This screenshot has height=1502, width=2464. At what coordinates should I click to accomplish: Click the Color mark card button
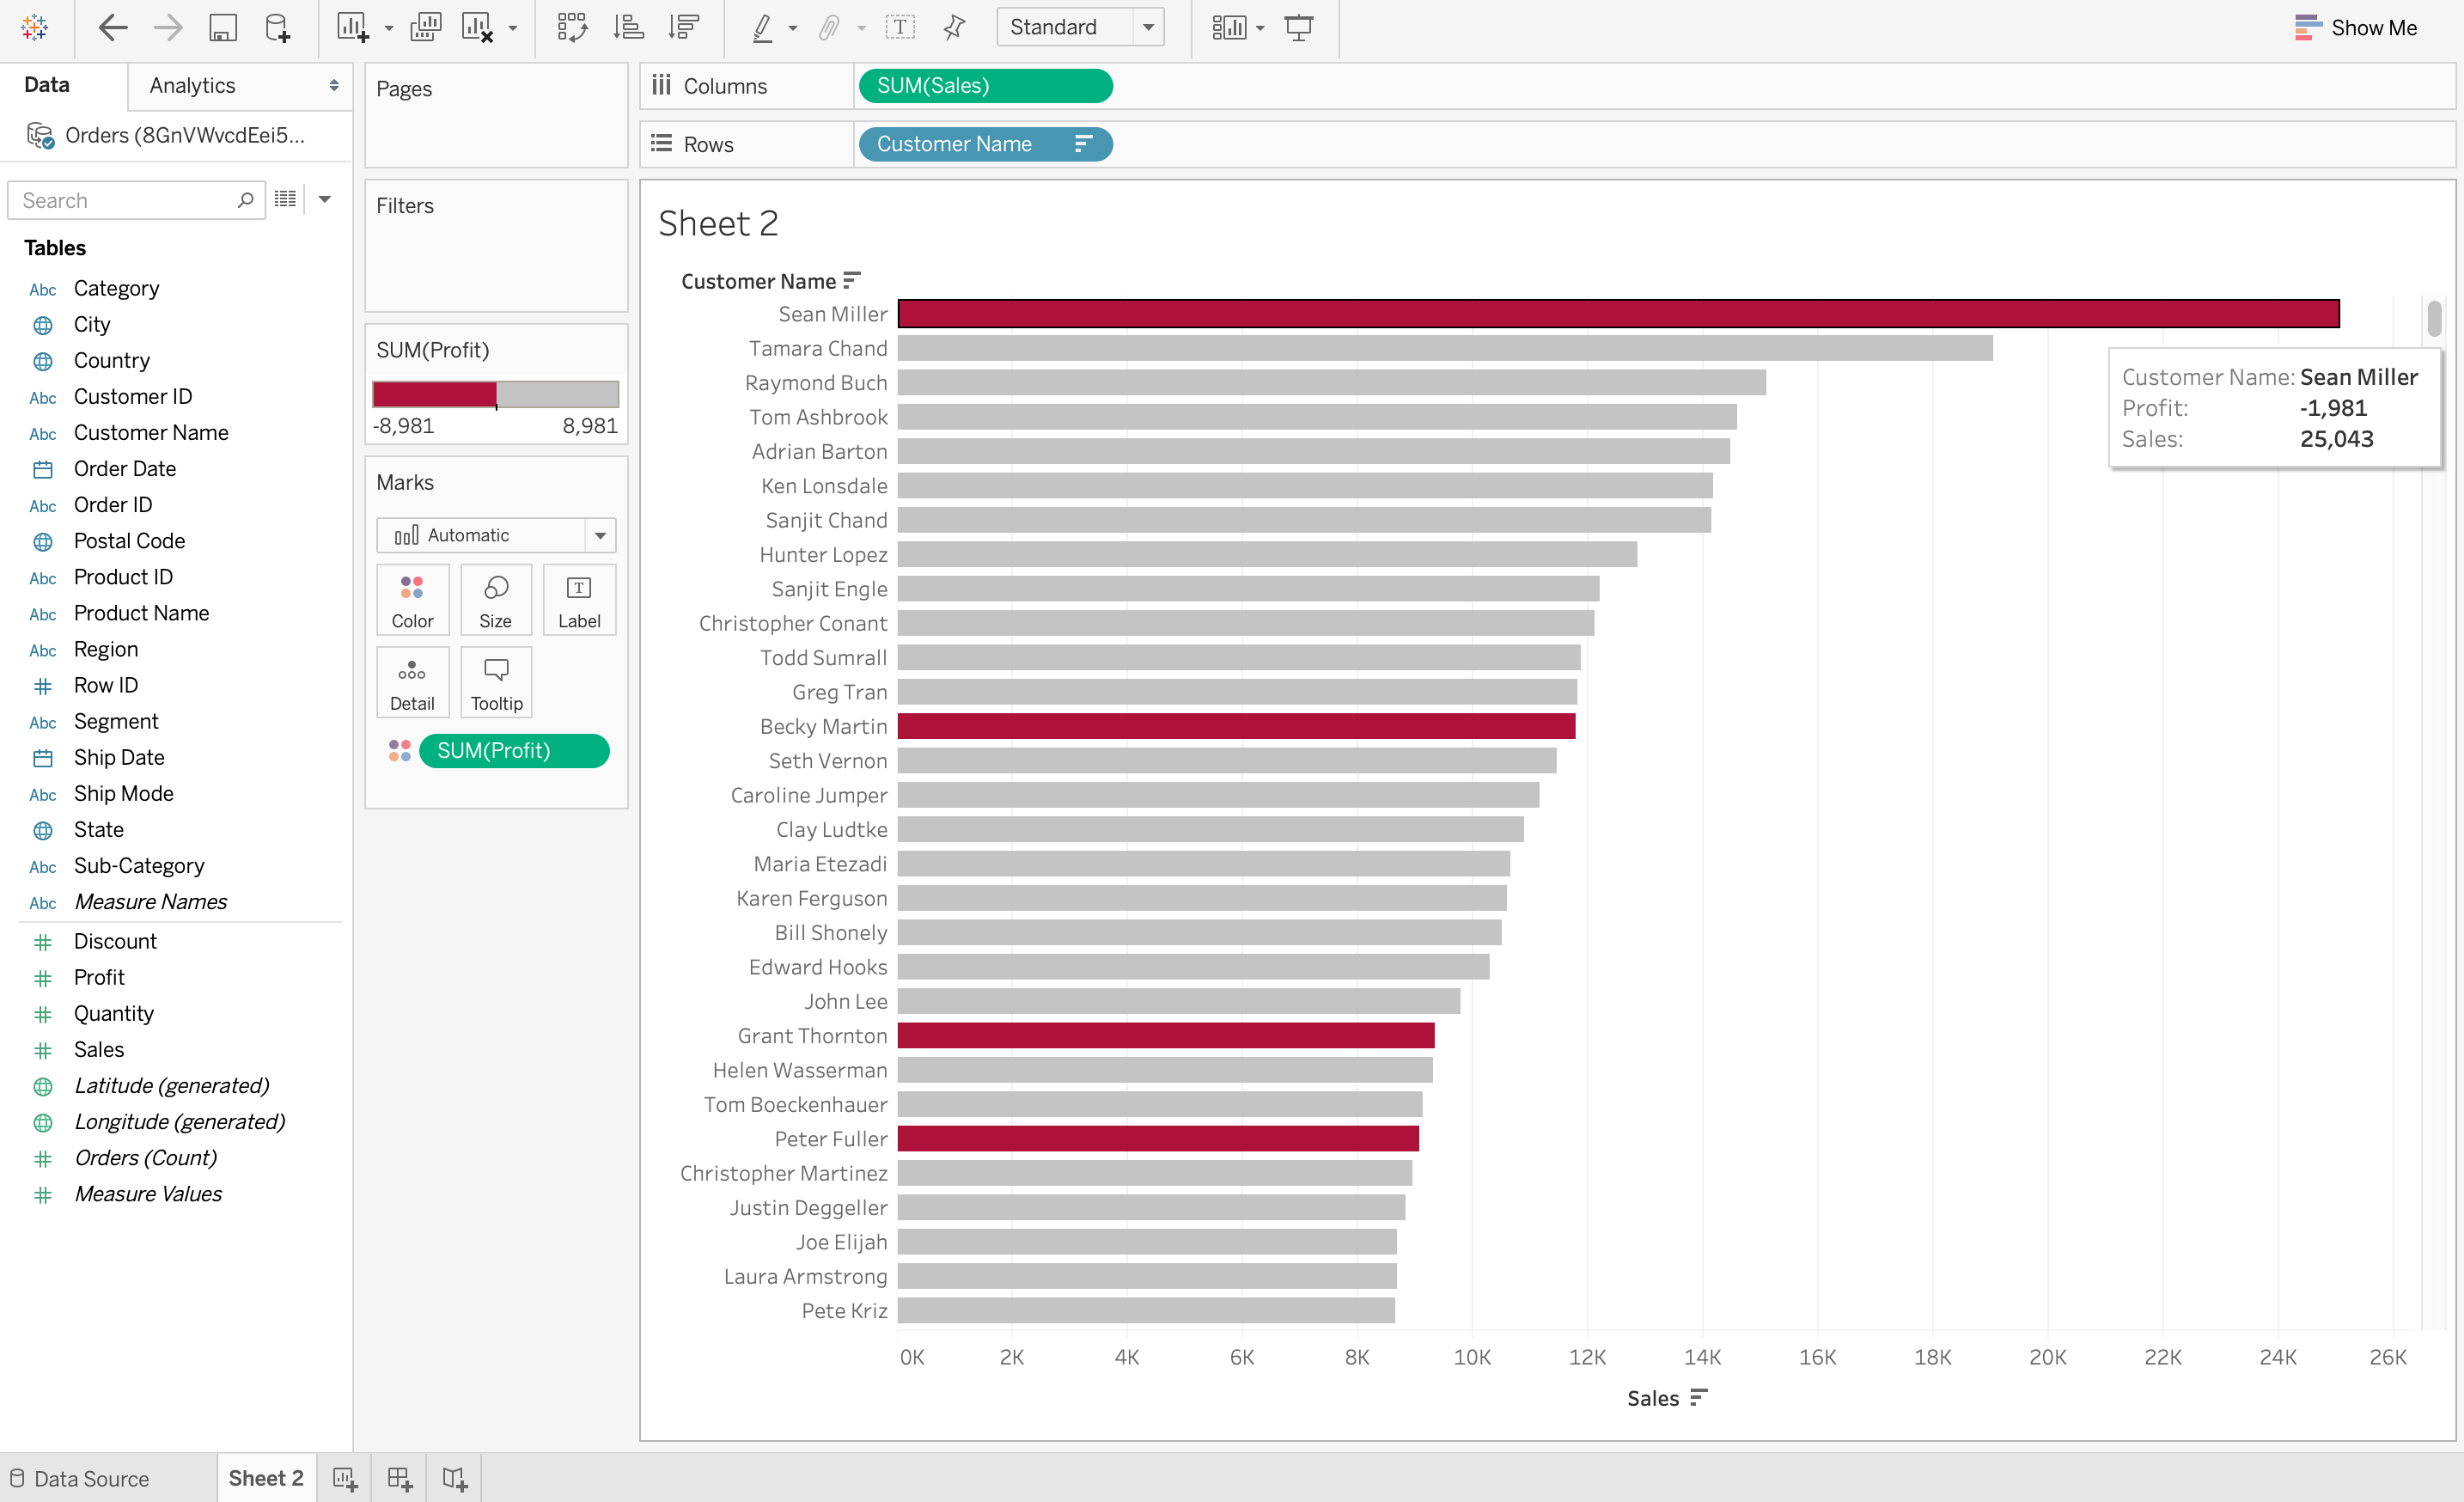(x=410, y=601)
